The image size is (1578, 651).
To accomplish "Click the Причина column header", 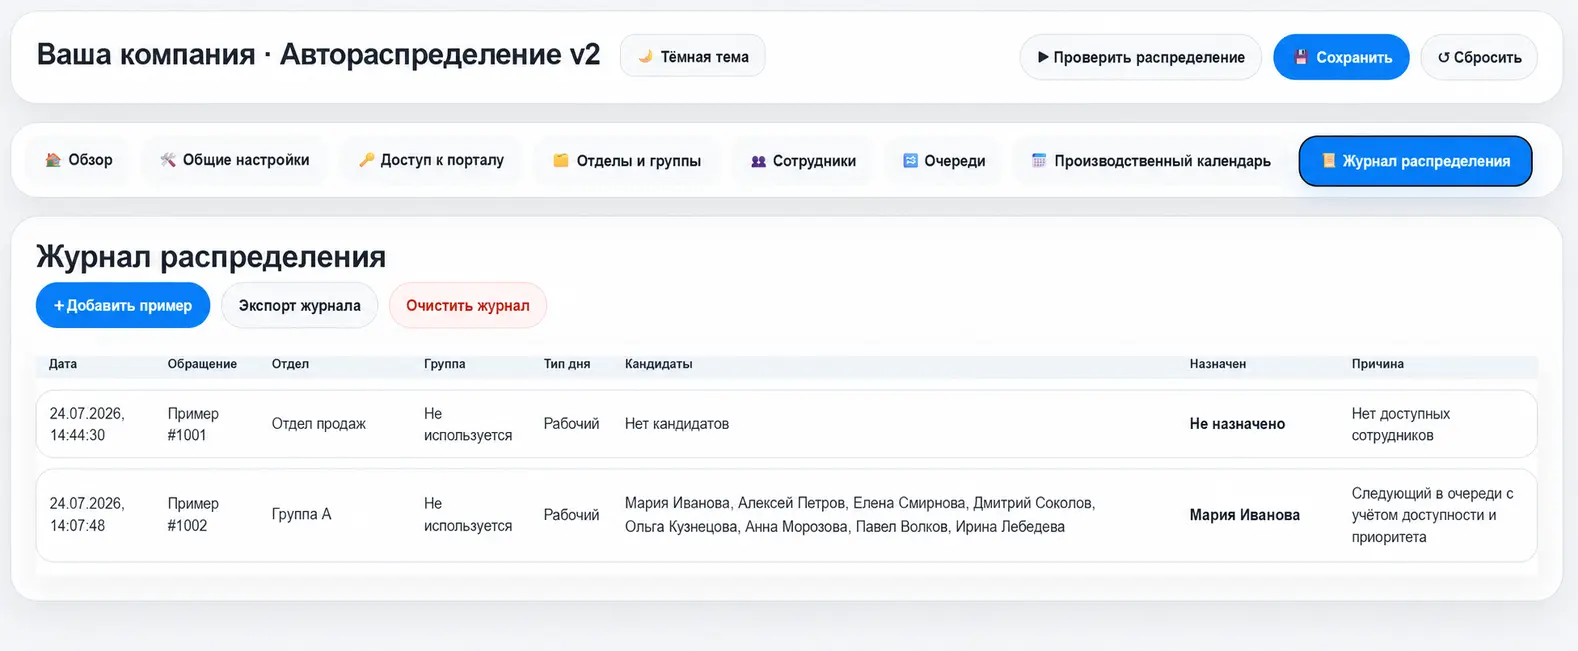I will (1377, 364).
